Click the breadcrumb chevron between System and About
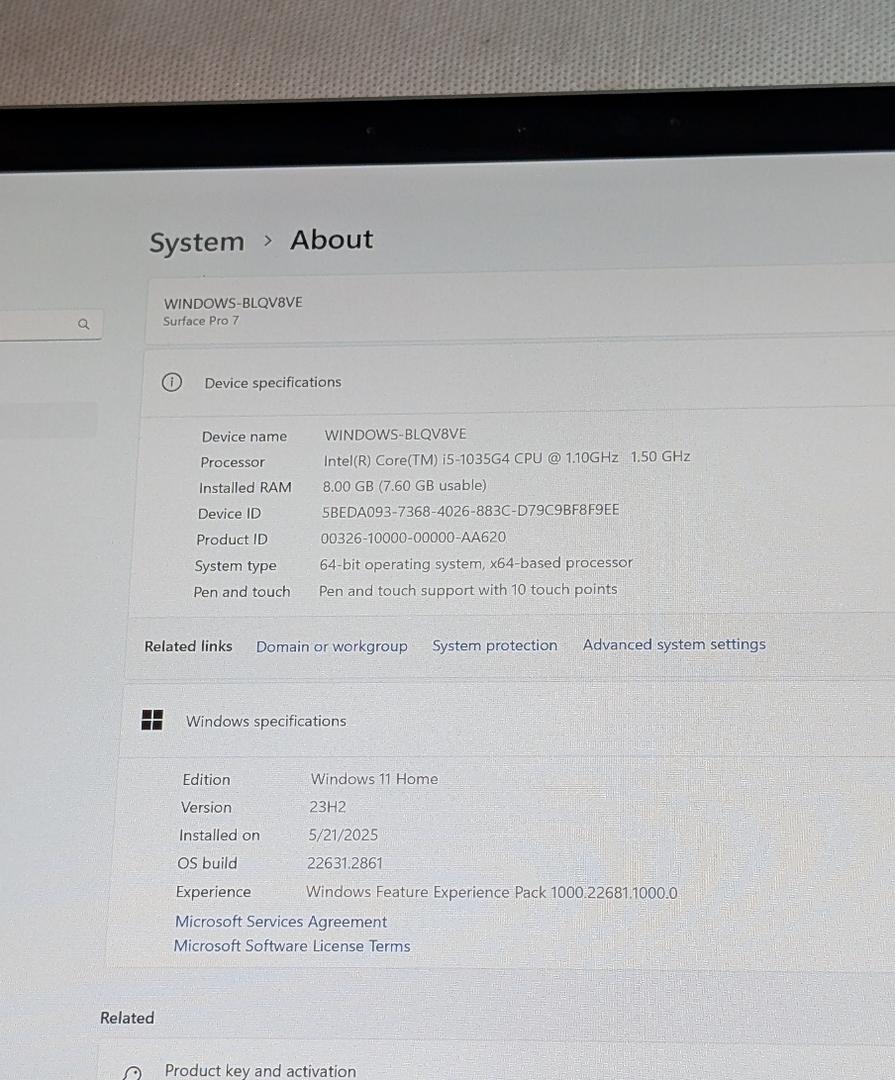Screen dimensions: 895x1080 (268, 241)
